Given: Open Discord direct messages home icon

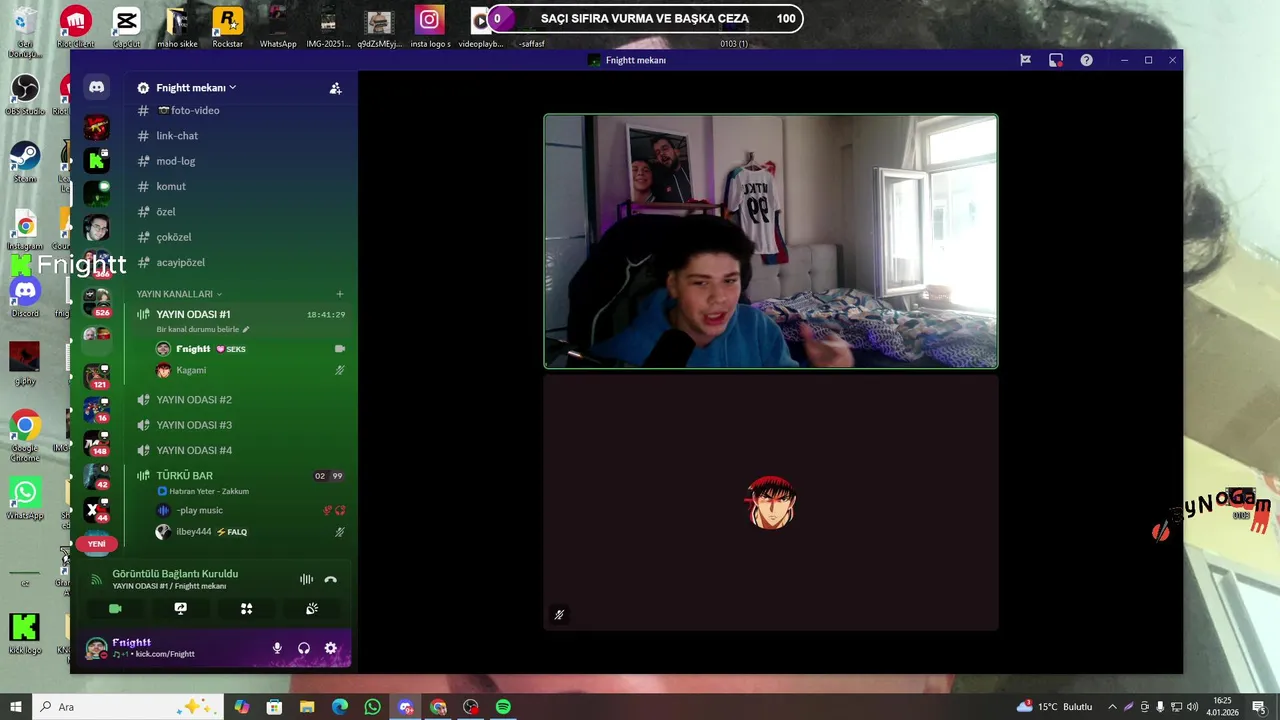Looking at the screenshot, I should pyautogui.click(x=96, y=87).
